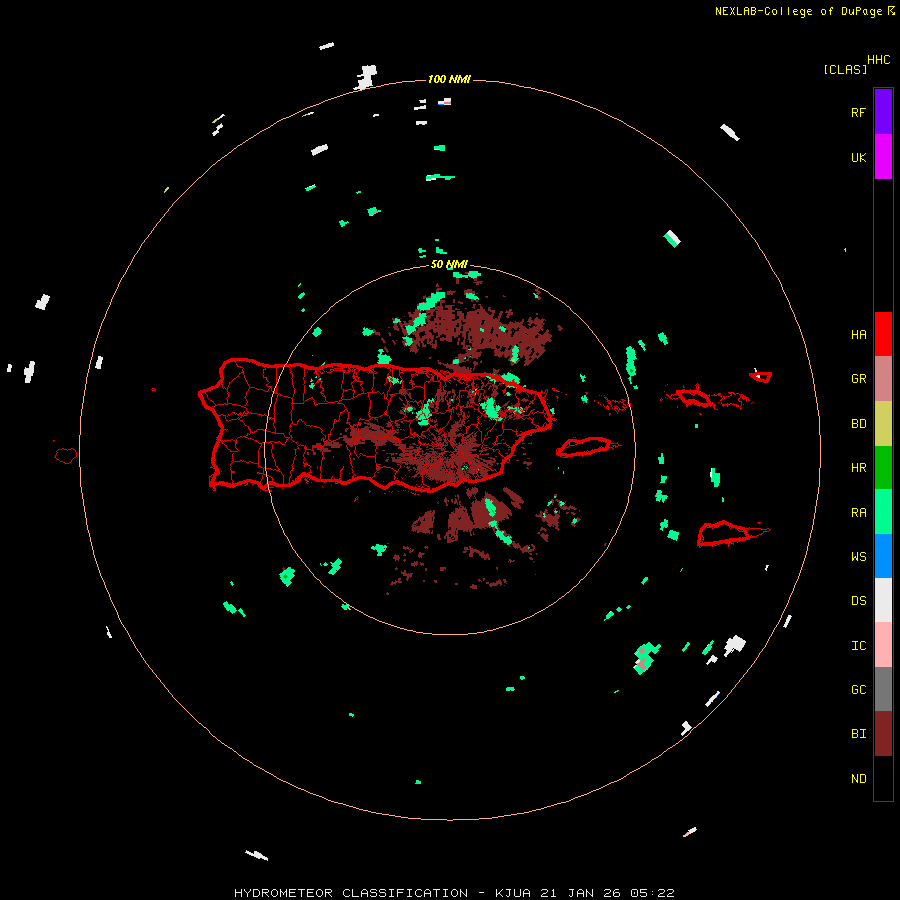The width and height of the screenshot is (900, 900).
Task: Click the BI legend label
Action: tap(858, 734)
